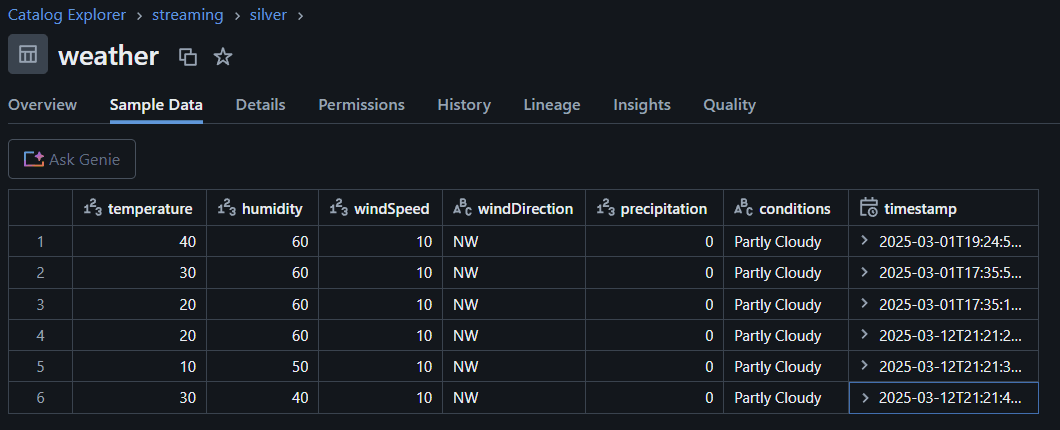Image resolution: width=1060 pixels, height=430 pixels.
Task: Select the precipitation column header
Action: (x=654, y=209)
